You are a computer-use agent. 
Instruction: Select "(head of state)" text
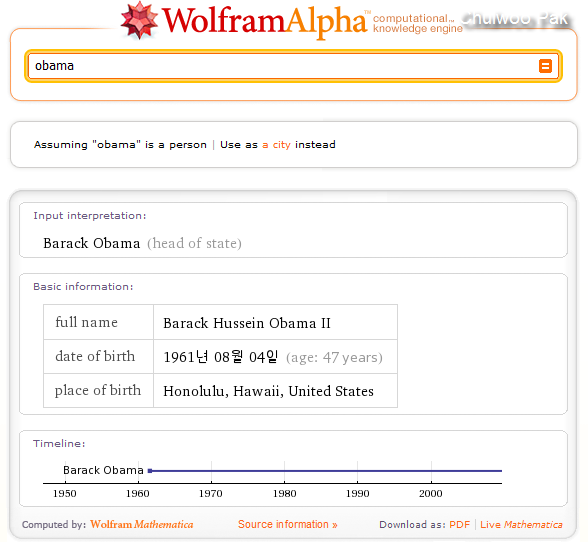pyautogui.click(x=194, y=243)
